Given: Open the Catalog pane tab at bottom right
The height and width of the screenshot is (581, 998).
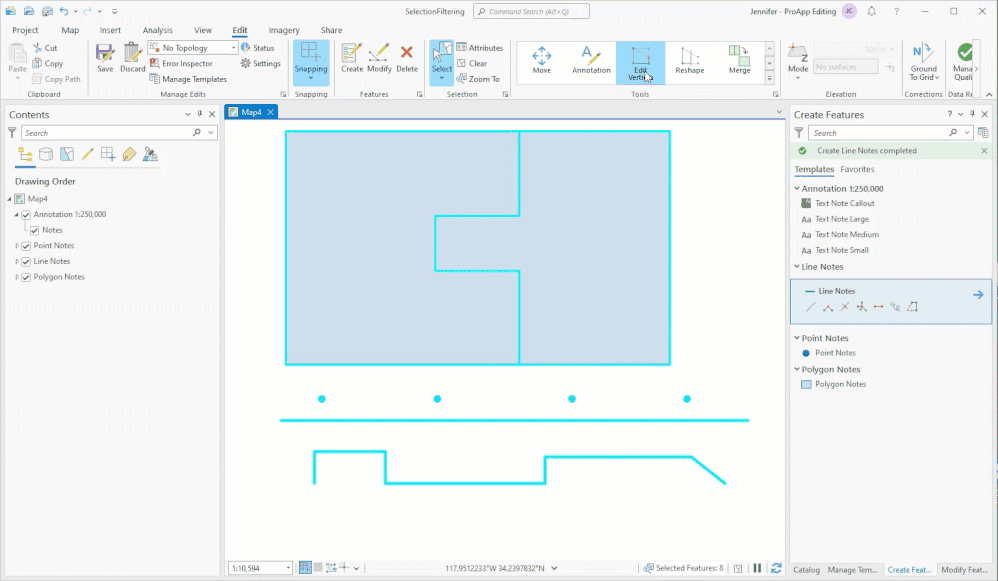Looking at the screenshot, I should [806, 569].
